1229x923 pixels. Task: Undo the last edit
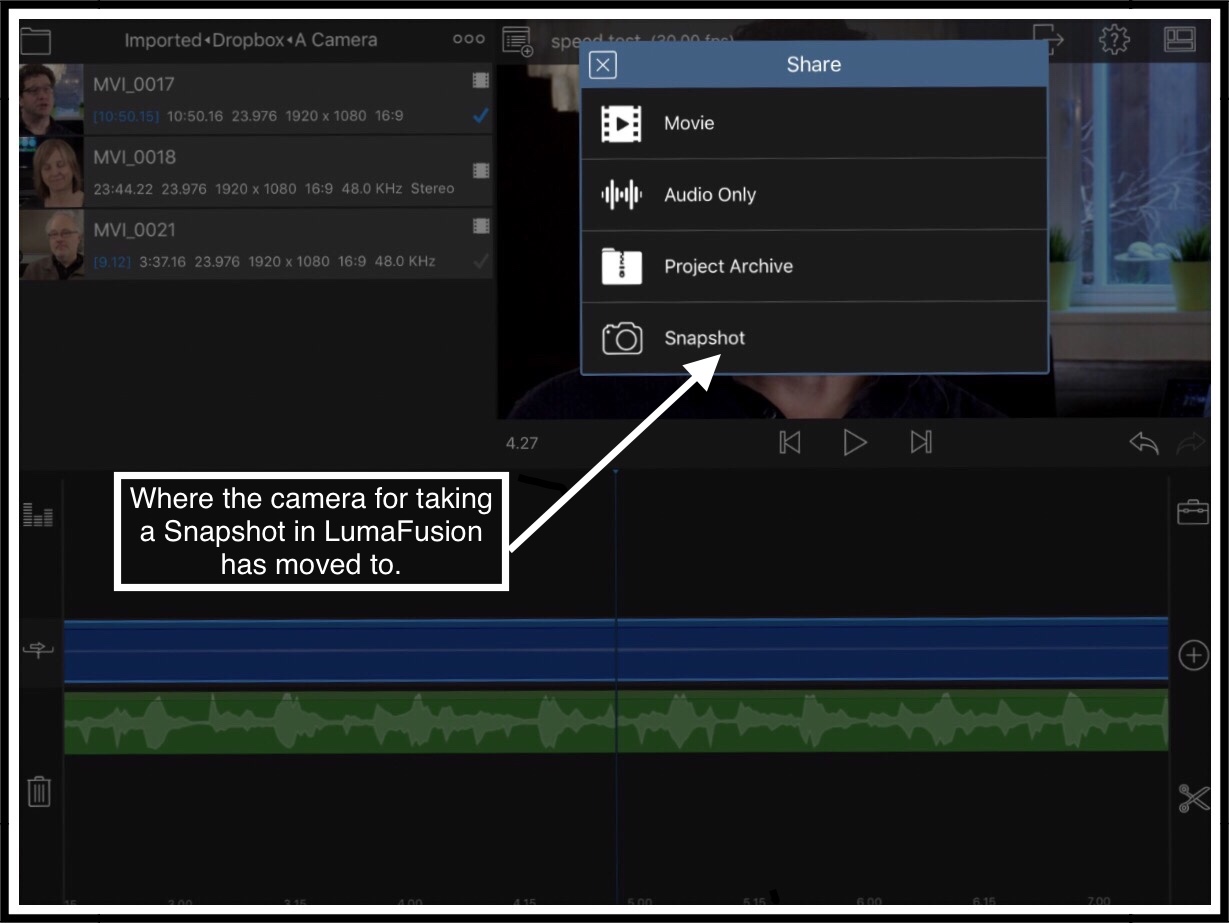(x=1144, y=443)
